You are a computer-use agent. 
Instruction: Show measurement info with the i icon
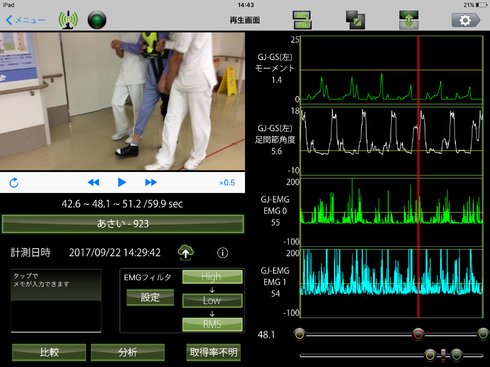click(x=223, y=253)
